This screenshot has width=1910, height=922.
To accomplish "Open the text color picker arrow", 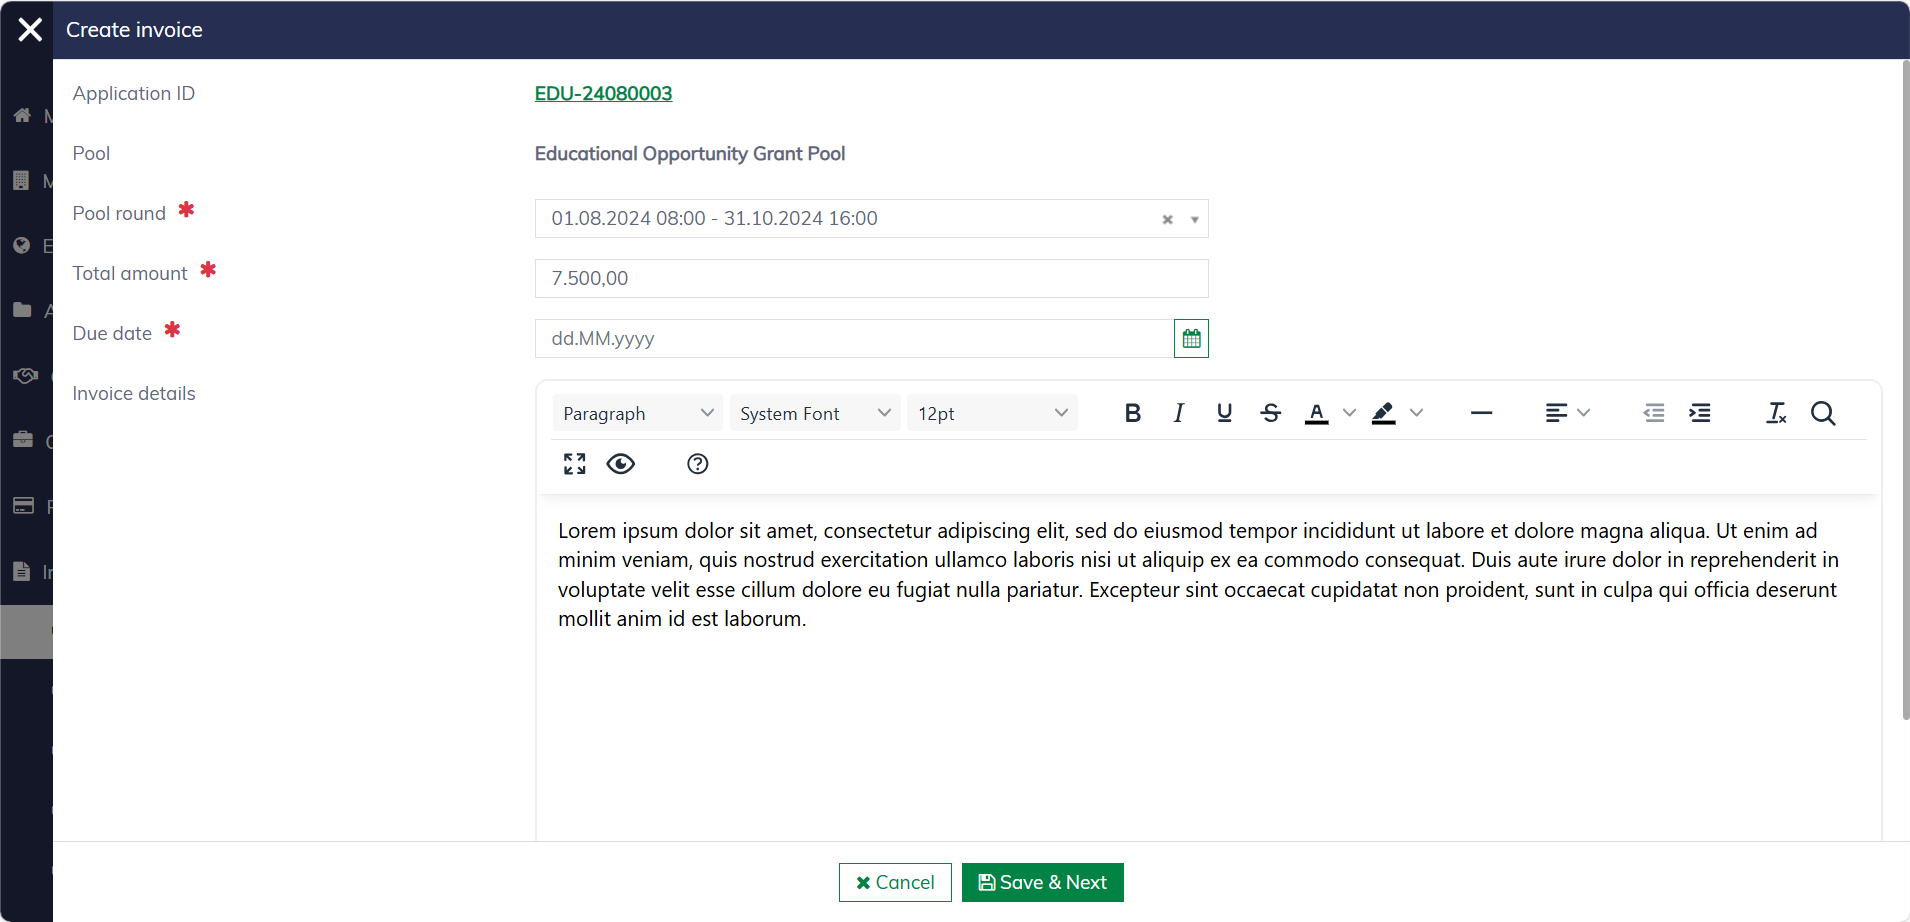I will (x=1349, y=413).
